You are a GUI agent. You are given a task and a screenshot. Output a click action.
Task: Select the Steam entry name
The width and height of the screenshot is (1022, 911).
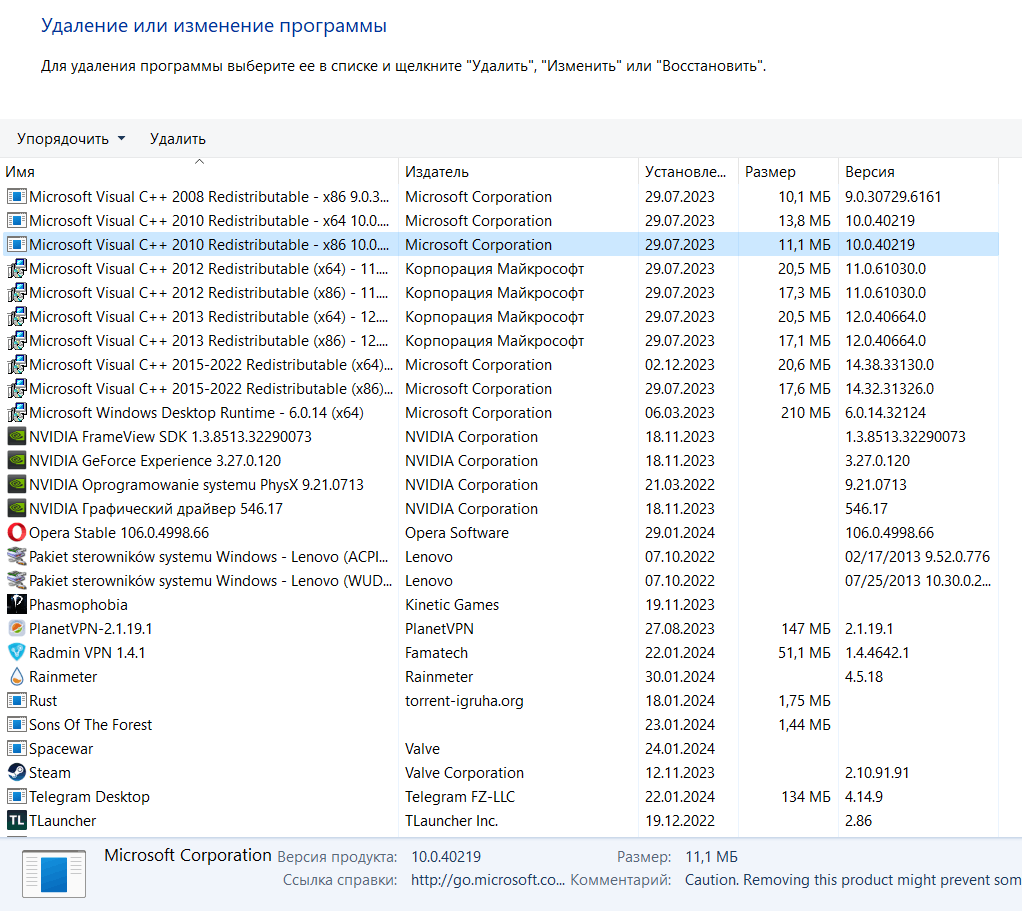point(50,773)
